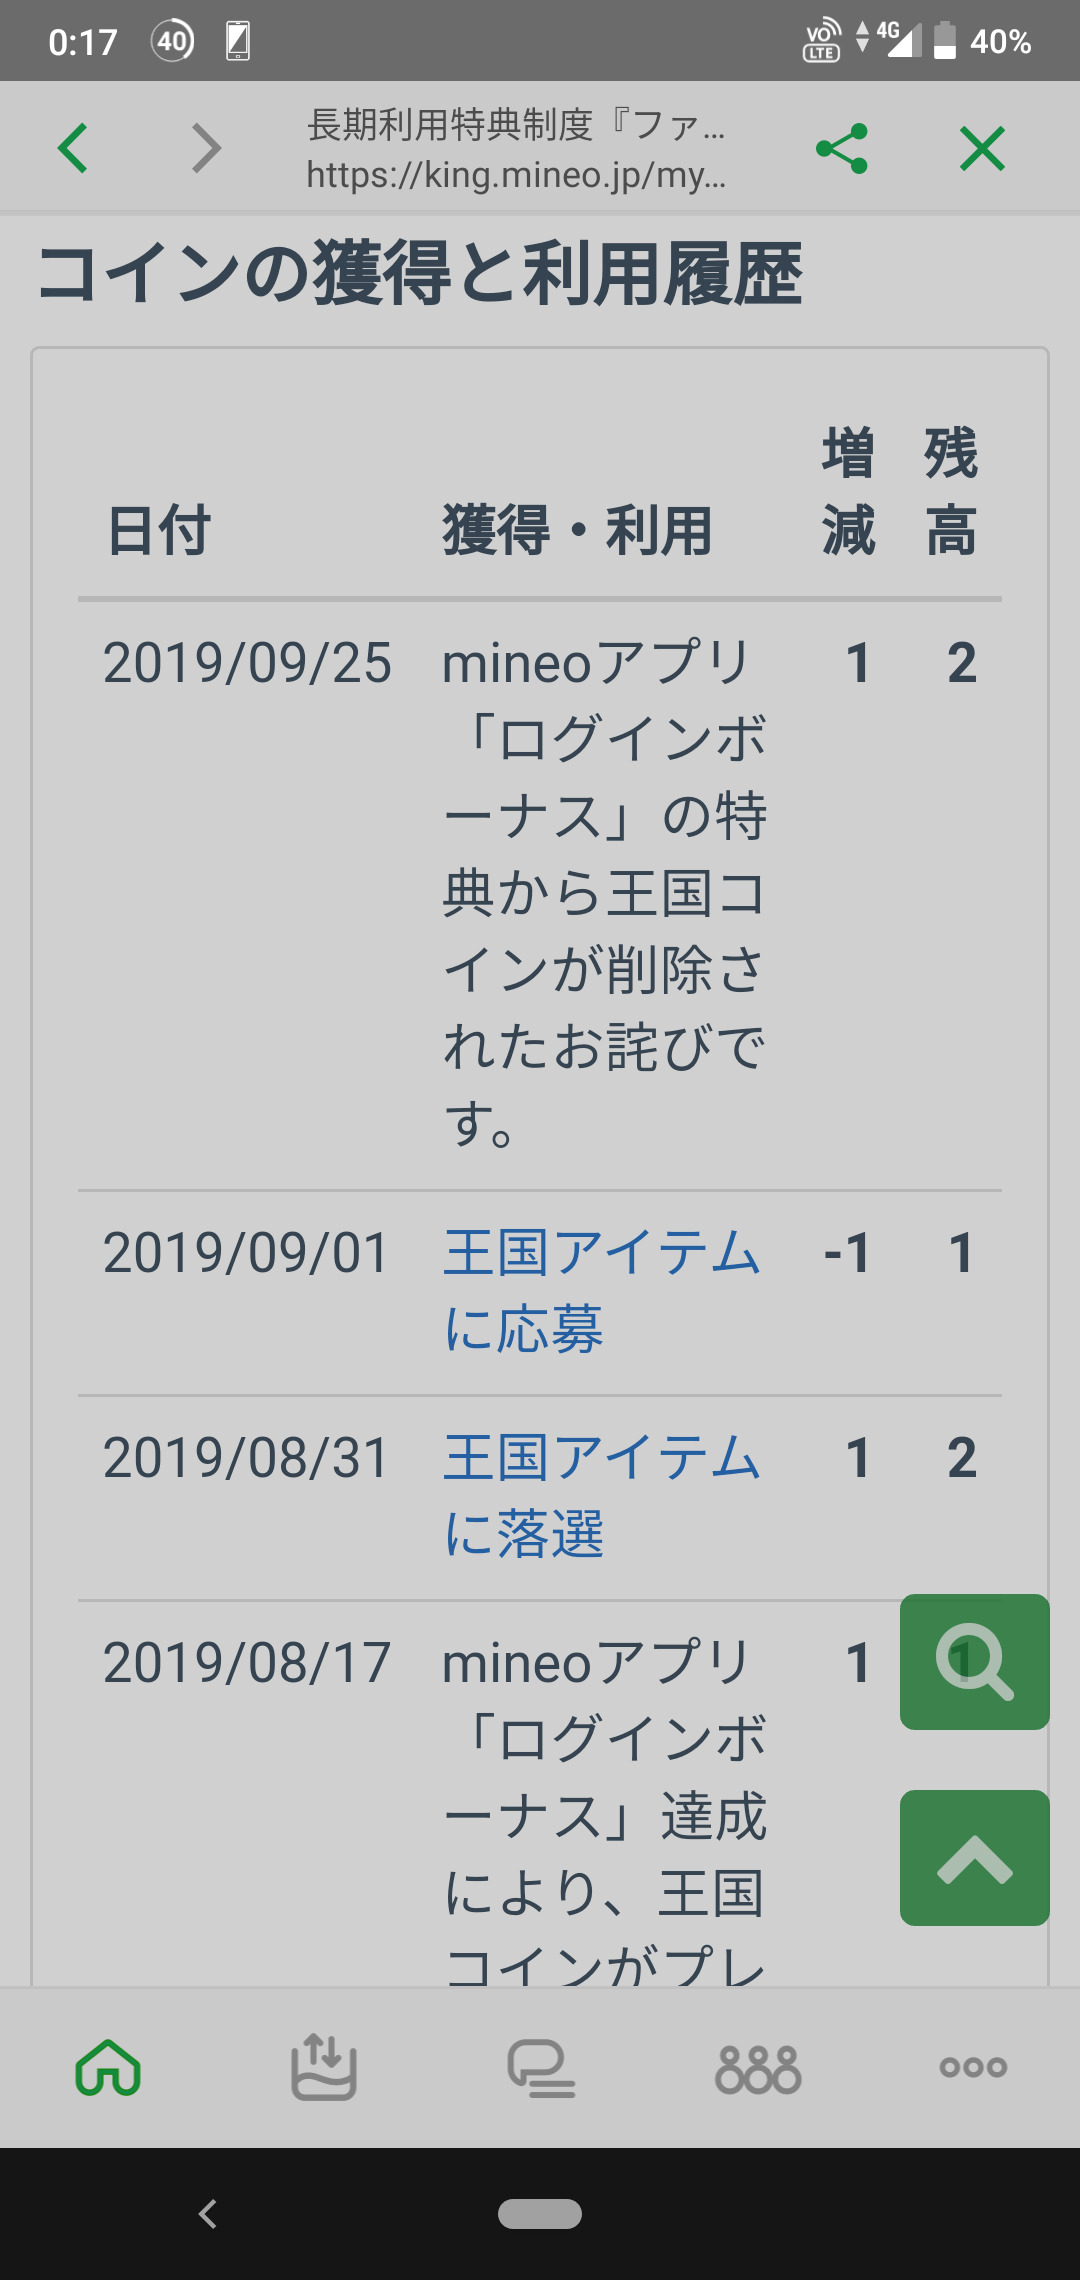This screenshot has width=1080, height=2280.
Task: Open the home tab in bottom bar
Action: point(108,2068)
